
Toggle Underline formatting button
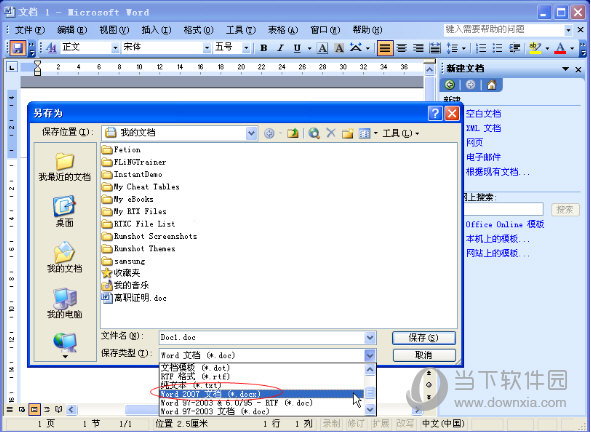point(297,48)
